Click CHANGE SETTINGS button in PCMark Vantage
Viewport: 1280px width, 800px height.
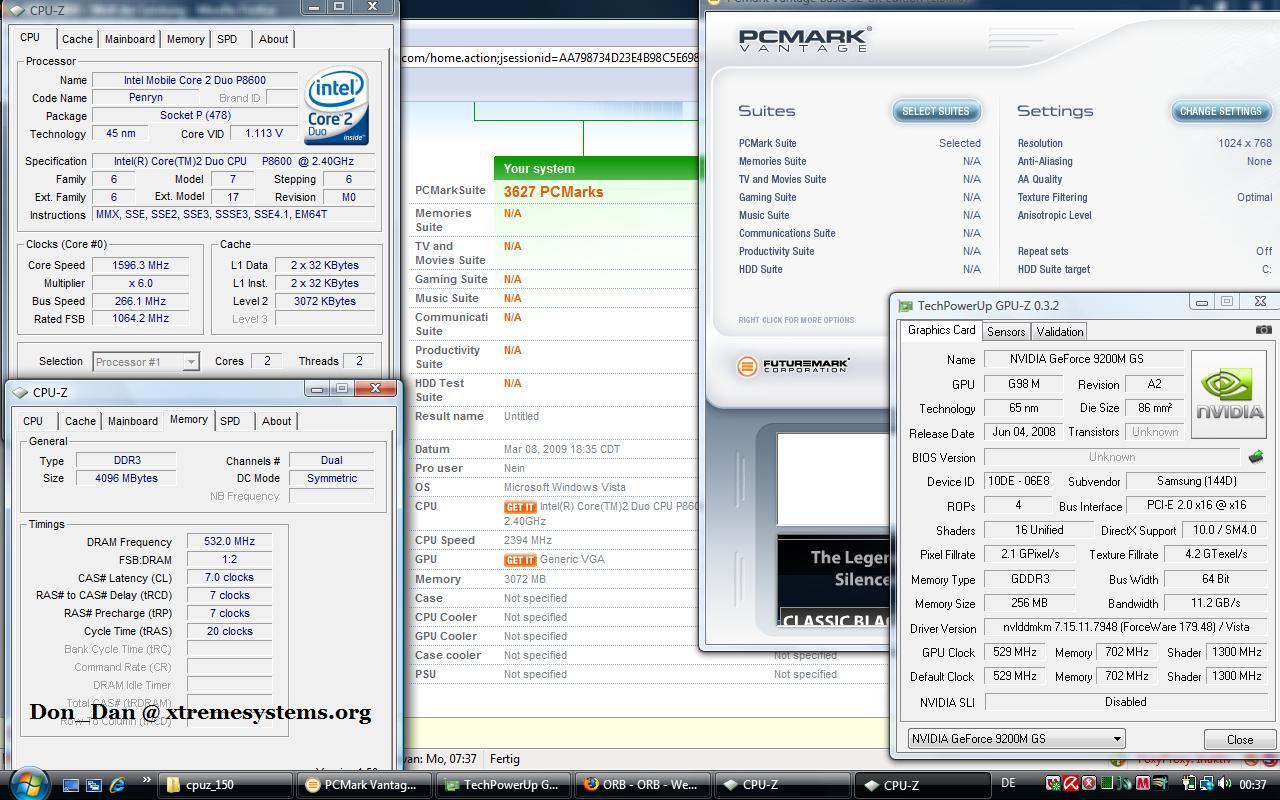tap(1221, 111)
